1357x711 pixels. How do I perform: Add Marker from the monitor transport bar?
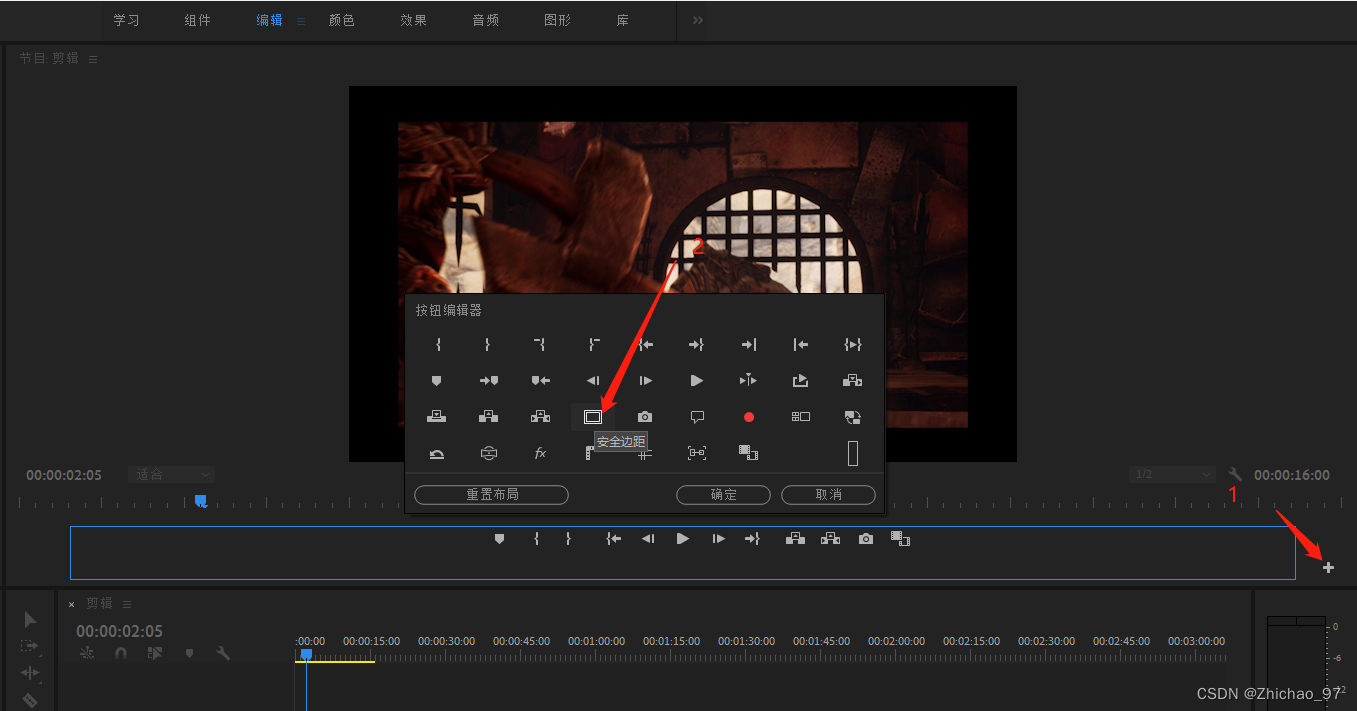(x=499, y=538)
